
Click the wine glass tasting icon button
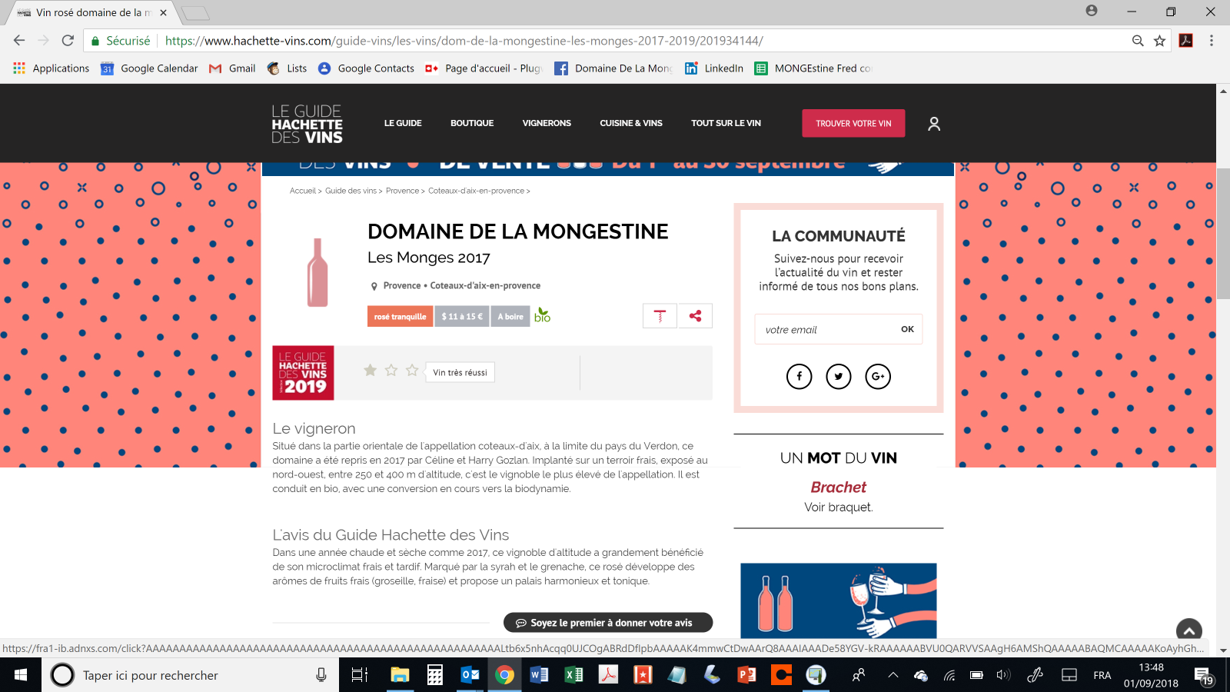pyautogui.click(x=660, y=316)
